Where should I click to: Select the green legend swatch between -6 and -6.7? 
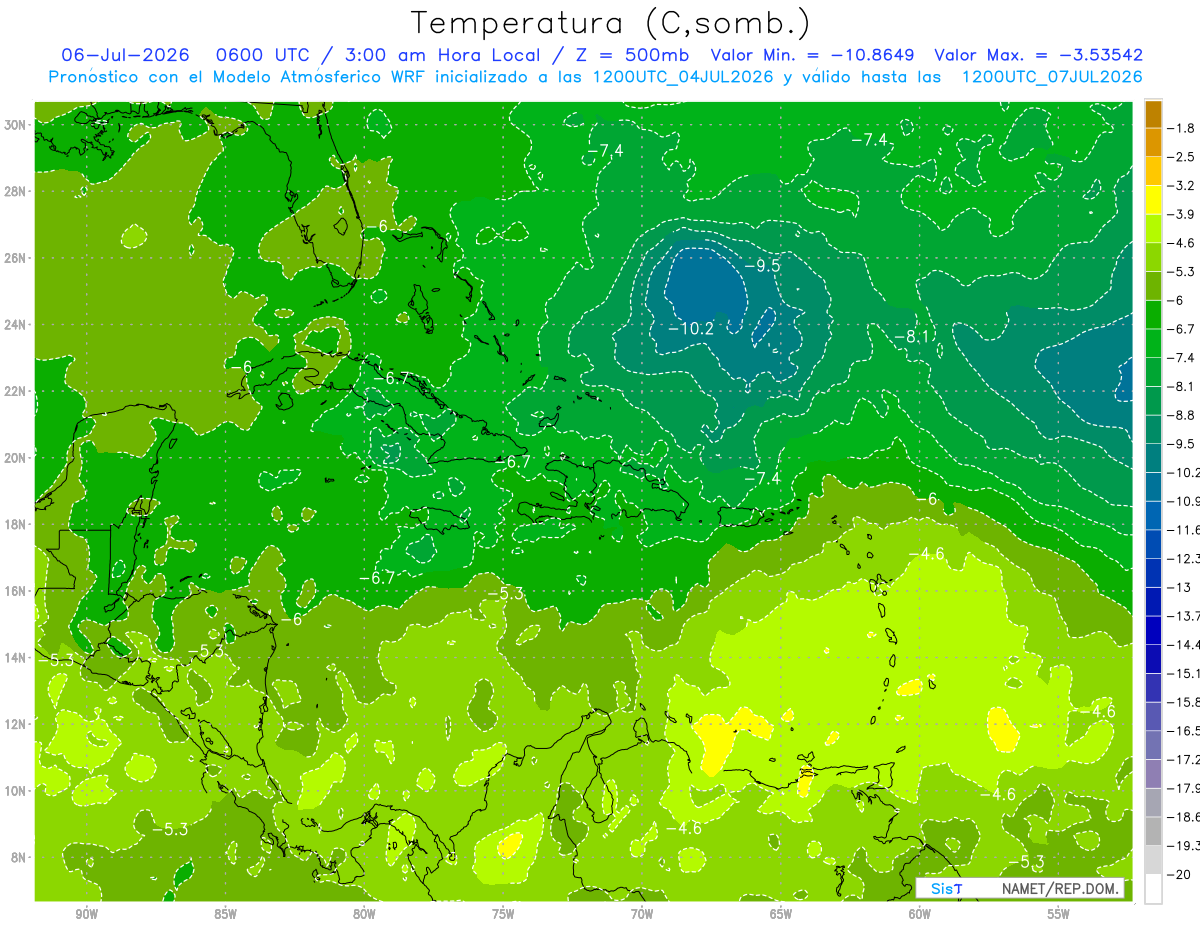pyautogui.click(x=1153, y=314)
